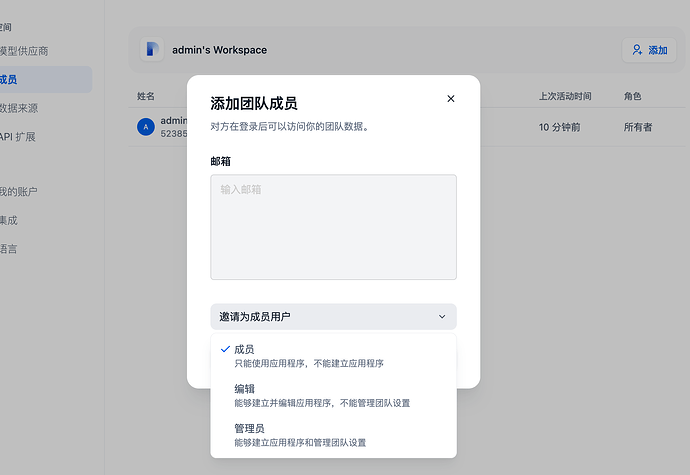Click the 10 分钟前 cell

click(x=559, y=127)
